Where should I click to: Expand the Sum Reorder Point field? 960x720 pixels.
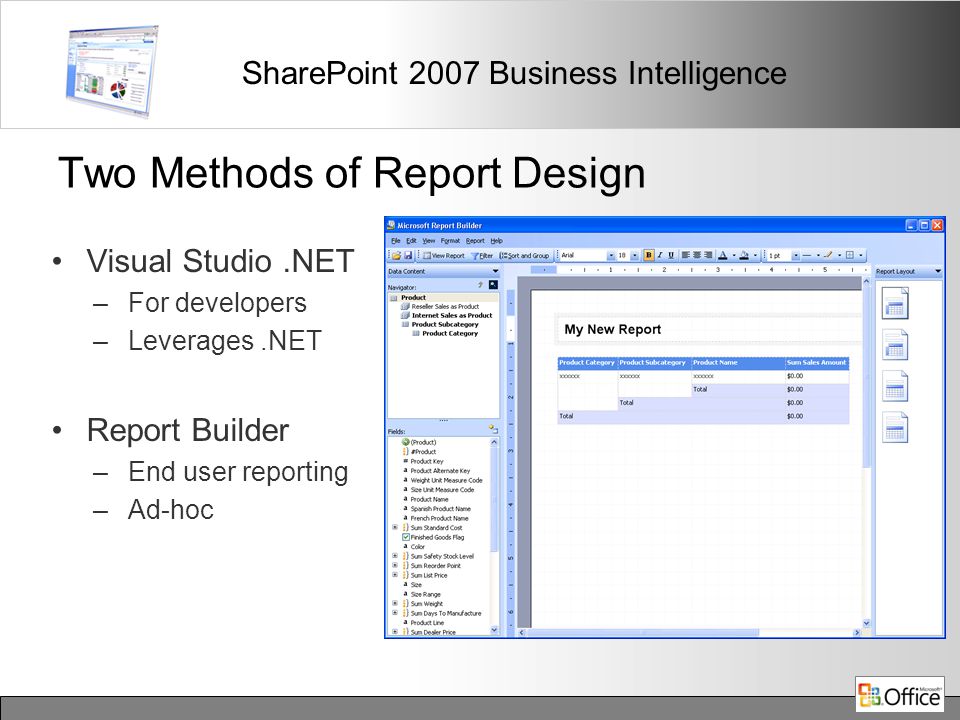(x=395, y=565)
